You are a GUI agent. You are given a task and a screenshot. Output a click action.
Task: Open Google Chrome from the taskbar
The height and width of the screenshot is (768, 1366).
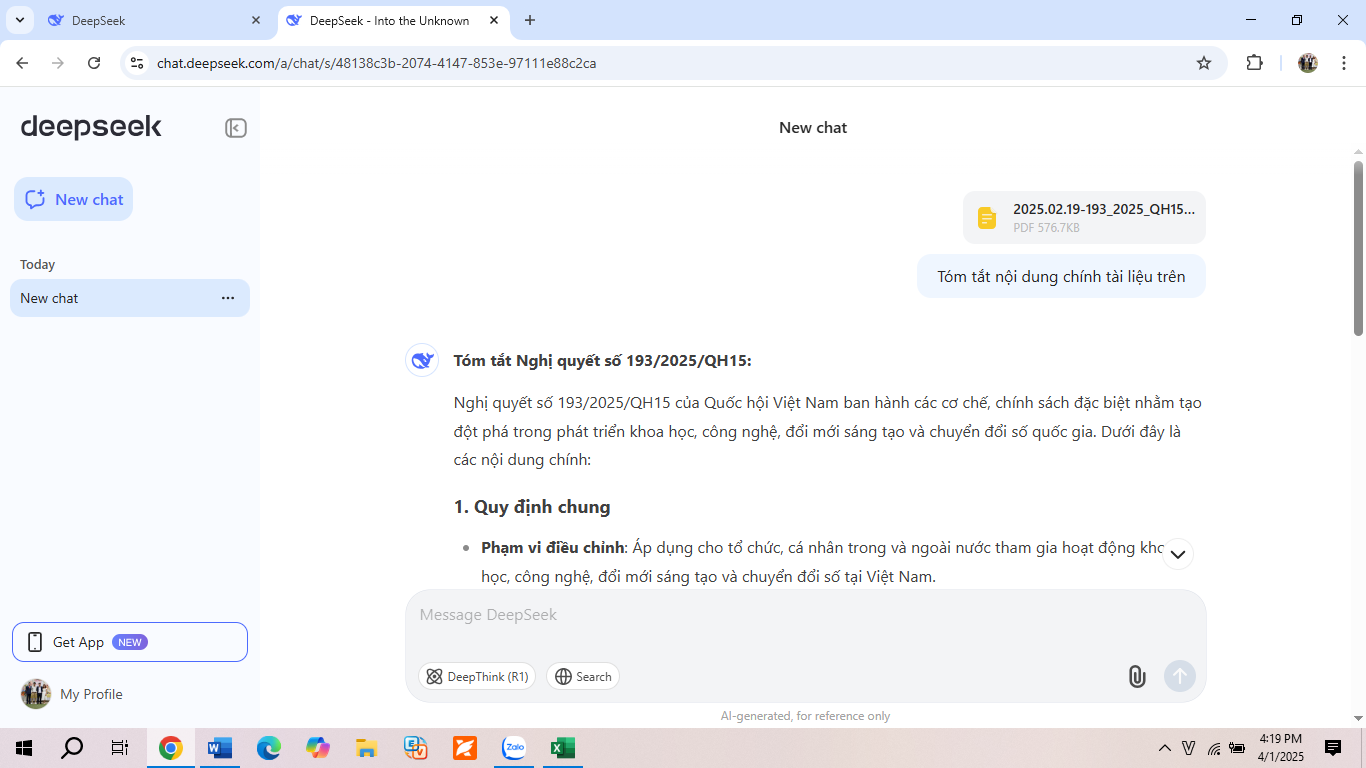171,748
